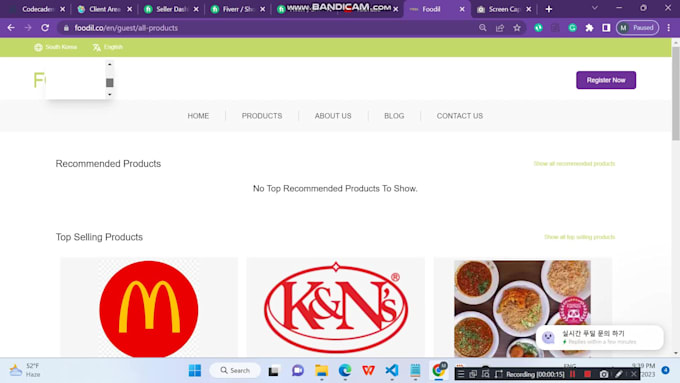Image resolution: width=680 pixels, height=383 pixels.
Task: Open the Chrome extensions puzzle menu
Action: (x=589, y=28)
